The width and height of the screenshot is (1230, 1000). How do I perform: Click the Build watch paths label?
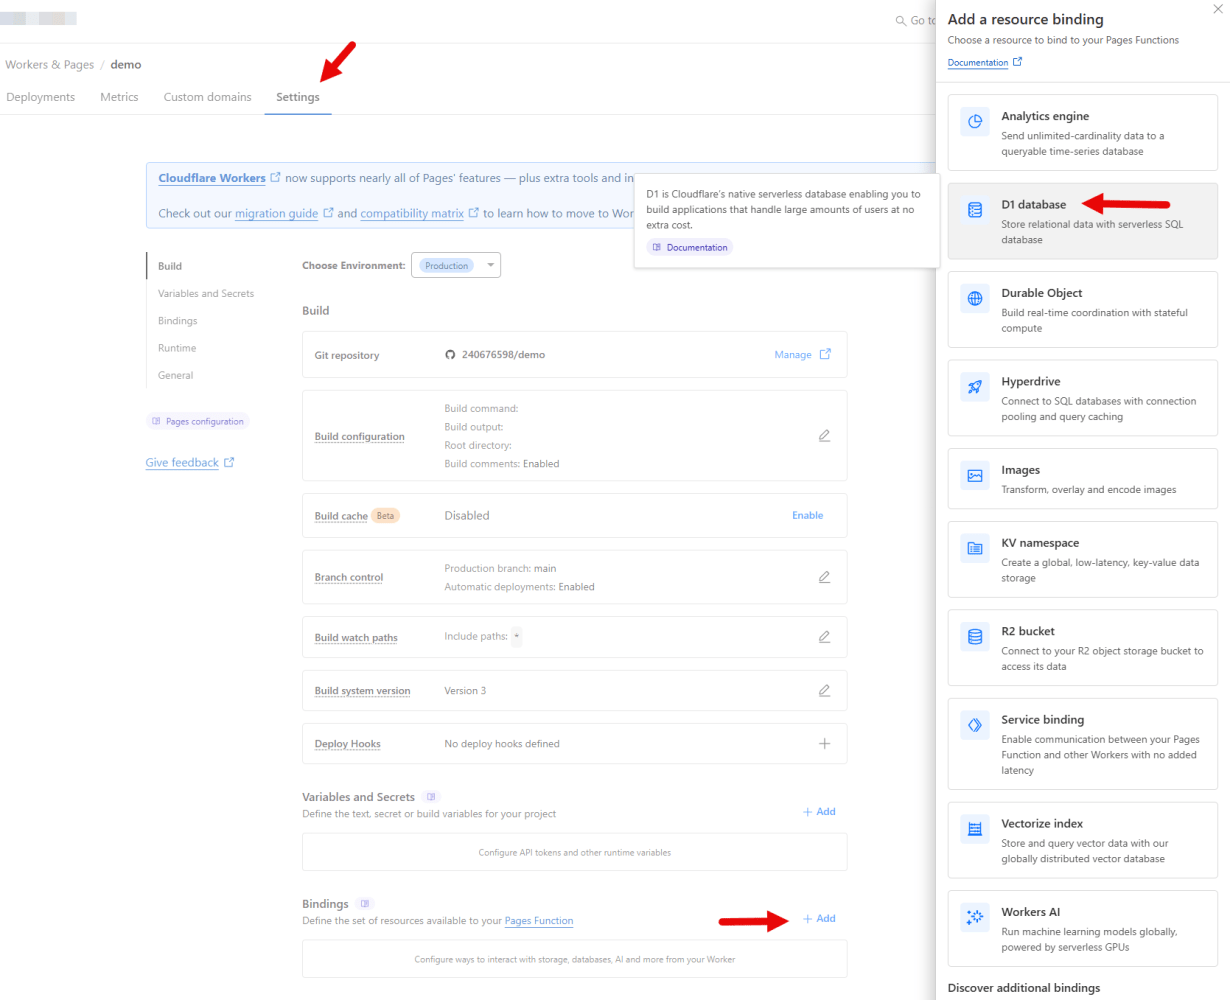(x=356, y=637)
